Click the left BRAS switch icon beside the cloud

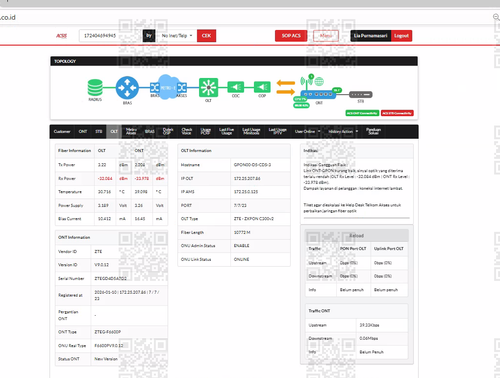coord(154,88)
